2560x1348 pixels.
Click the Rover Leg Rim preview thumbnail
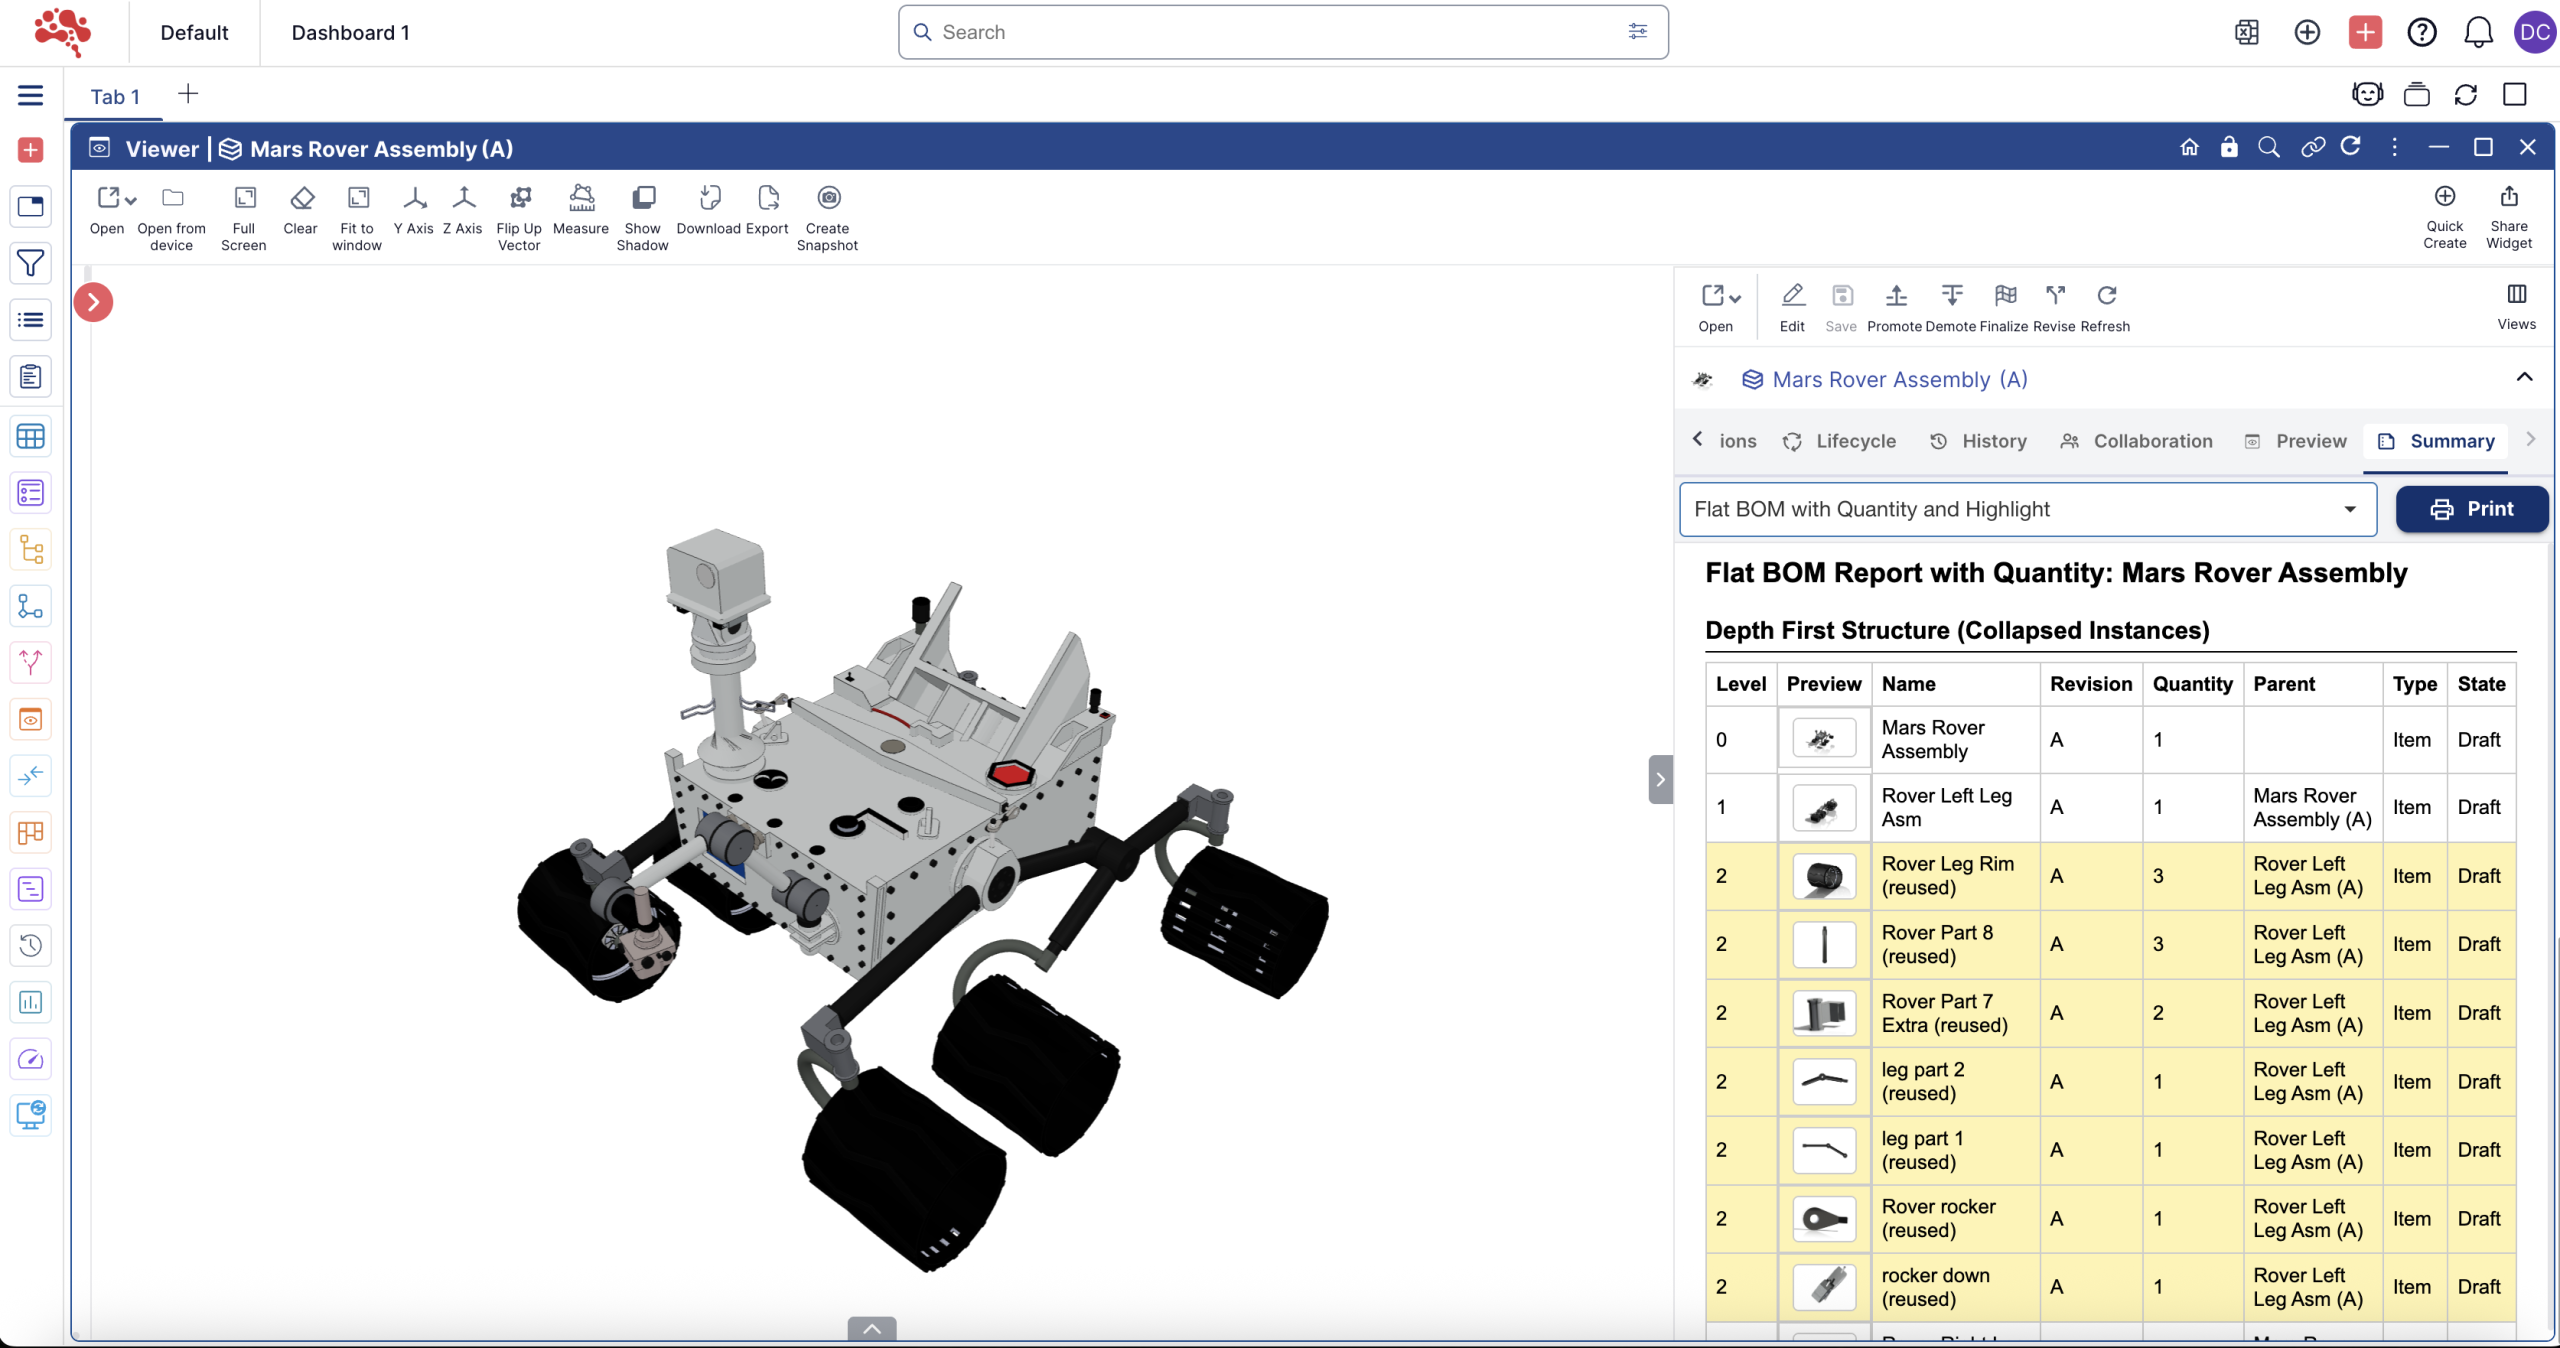click(1824, 876)
